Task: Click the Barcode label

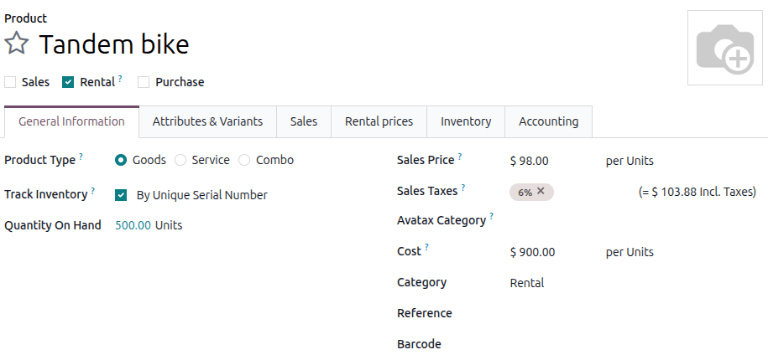Action: click(x=419, y=344)
